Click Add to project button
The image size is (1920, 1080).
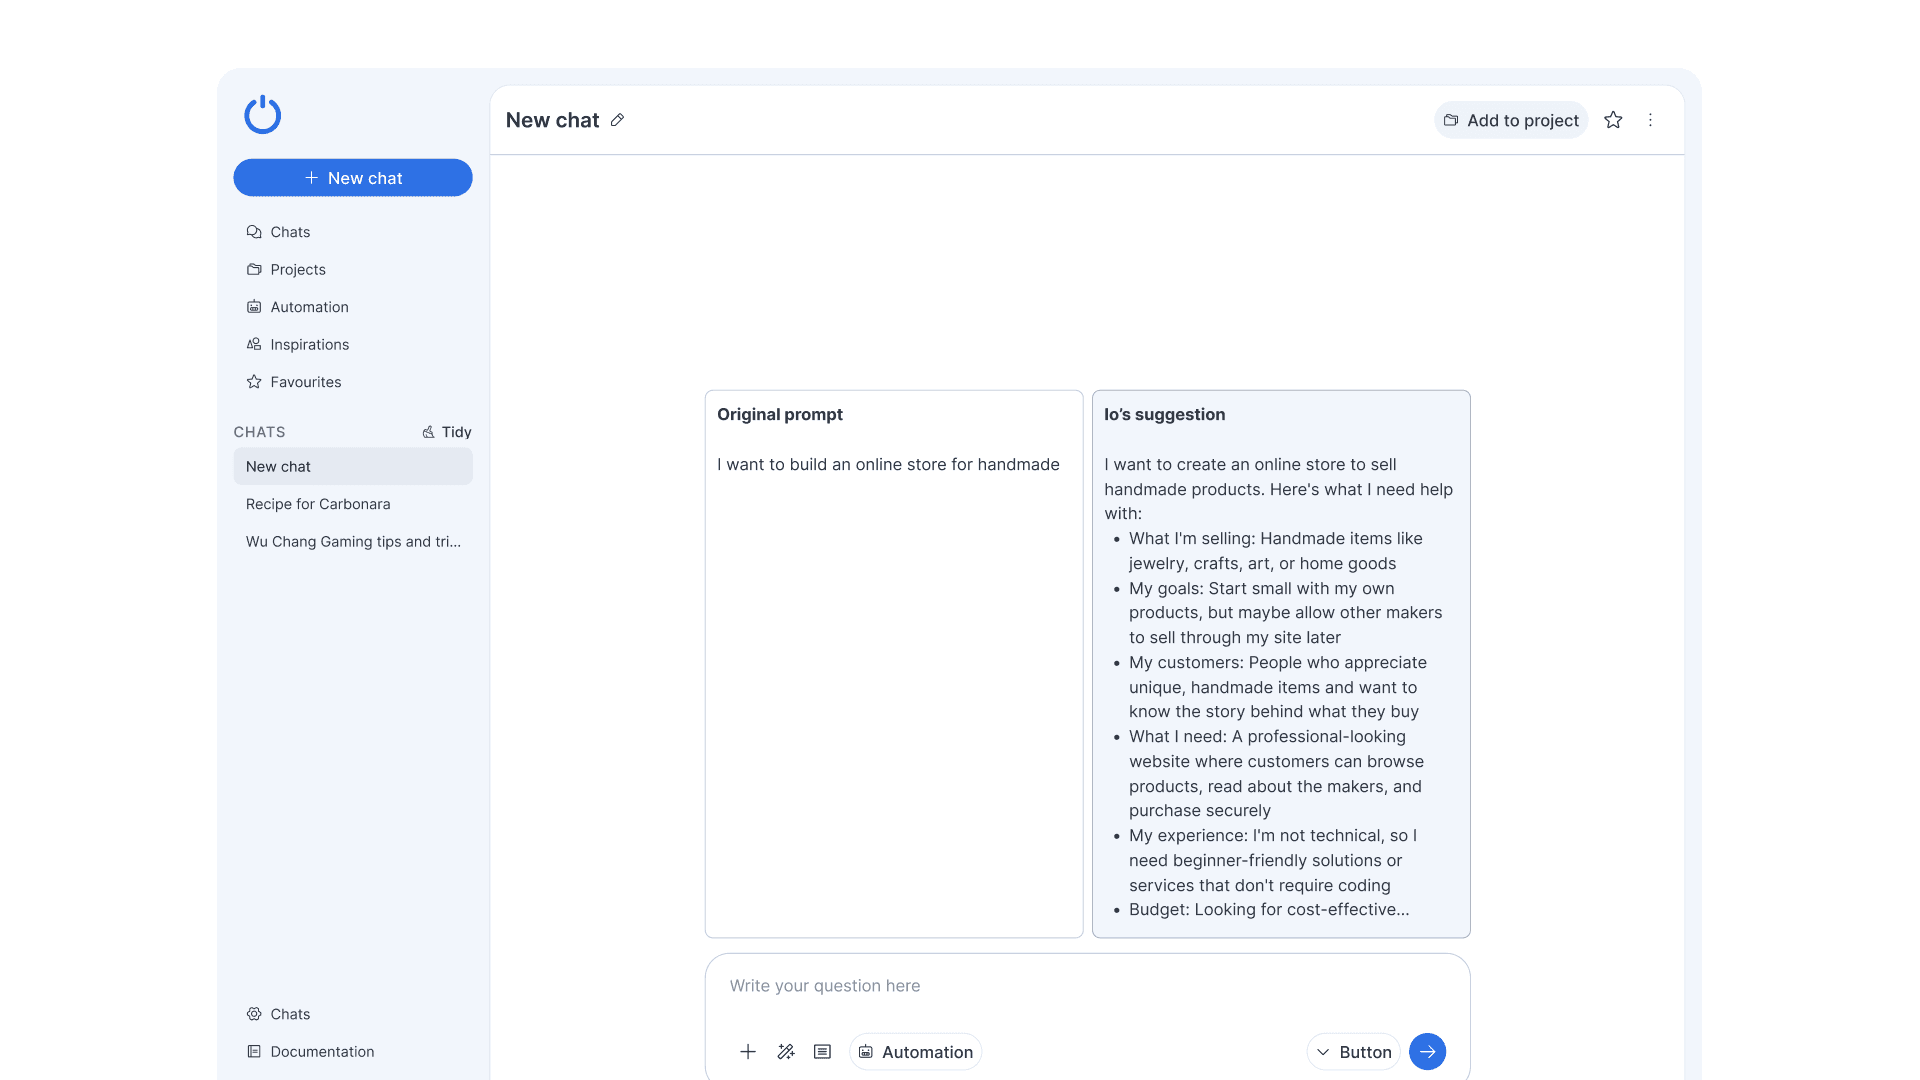1510,120
